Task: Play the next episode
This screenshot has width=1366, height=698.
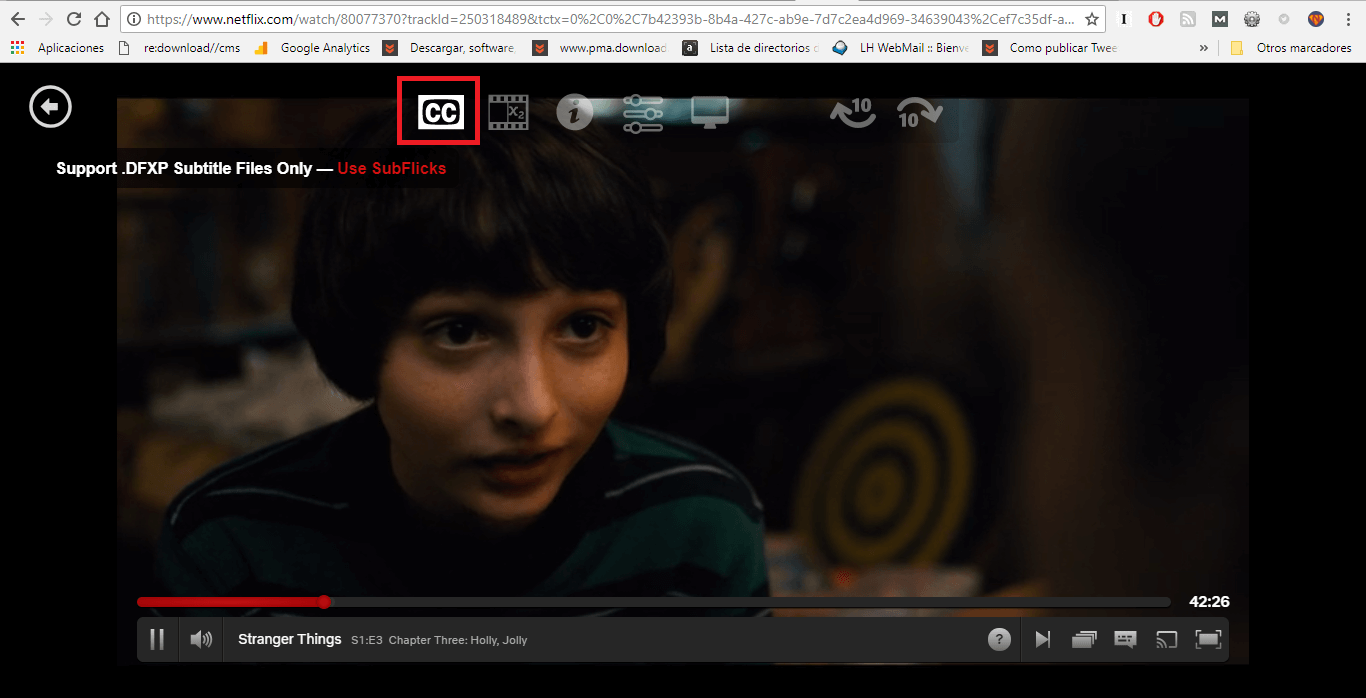Action: 1042,640
